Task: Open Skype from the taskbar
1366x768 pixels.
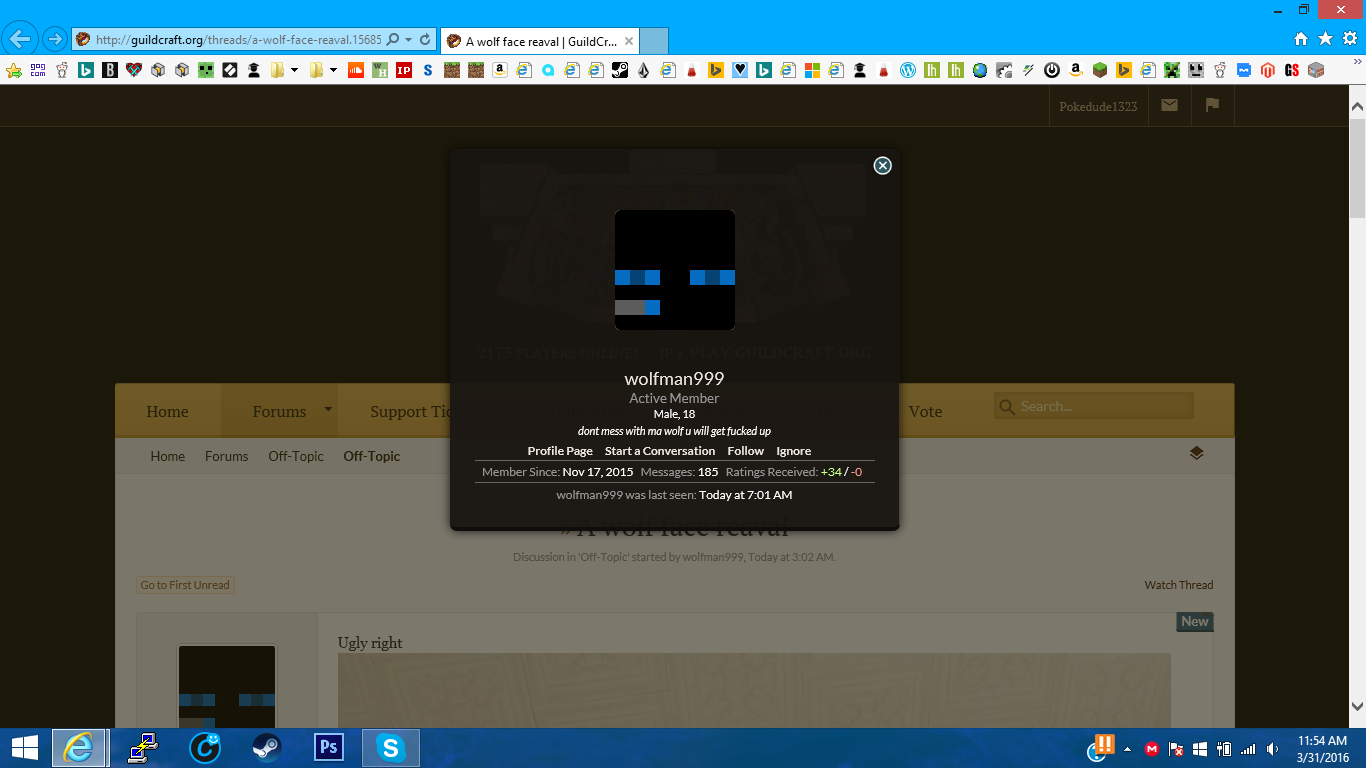Action: (x=391, y=748)
